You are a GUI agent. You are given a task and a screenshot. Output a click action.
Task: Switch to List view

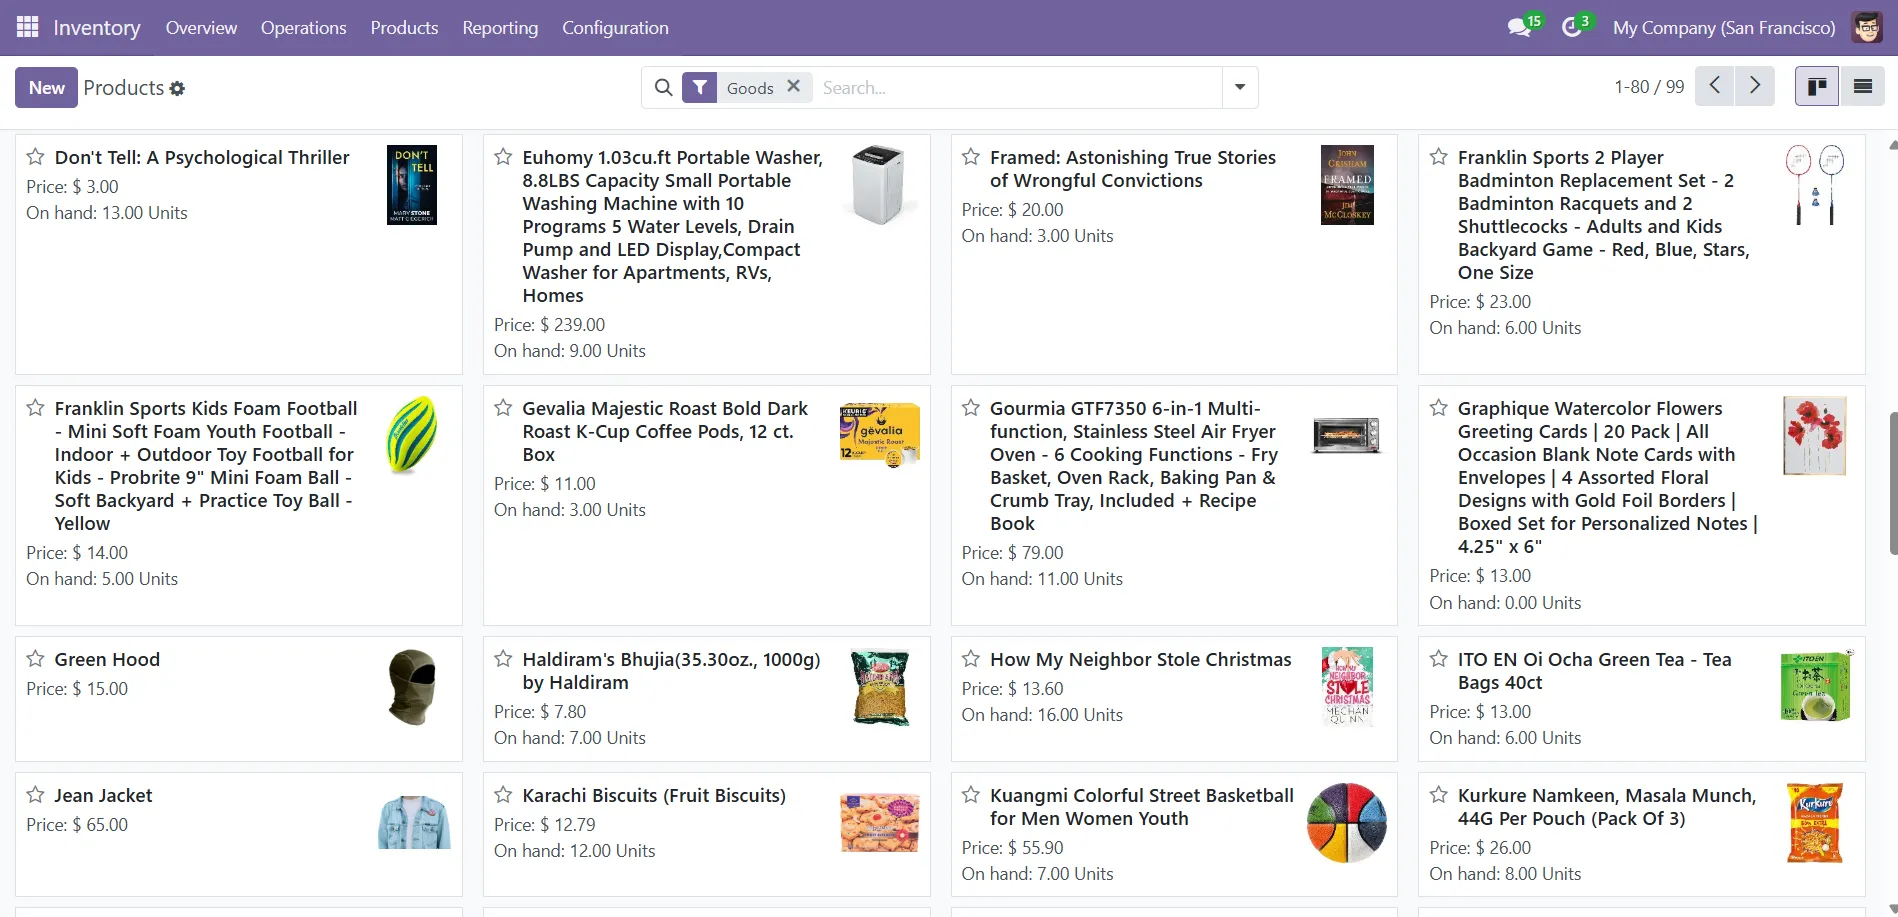click(x=1862, y=86)
